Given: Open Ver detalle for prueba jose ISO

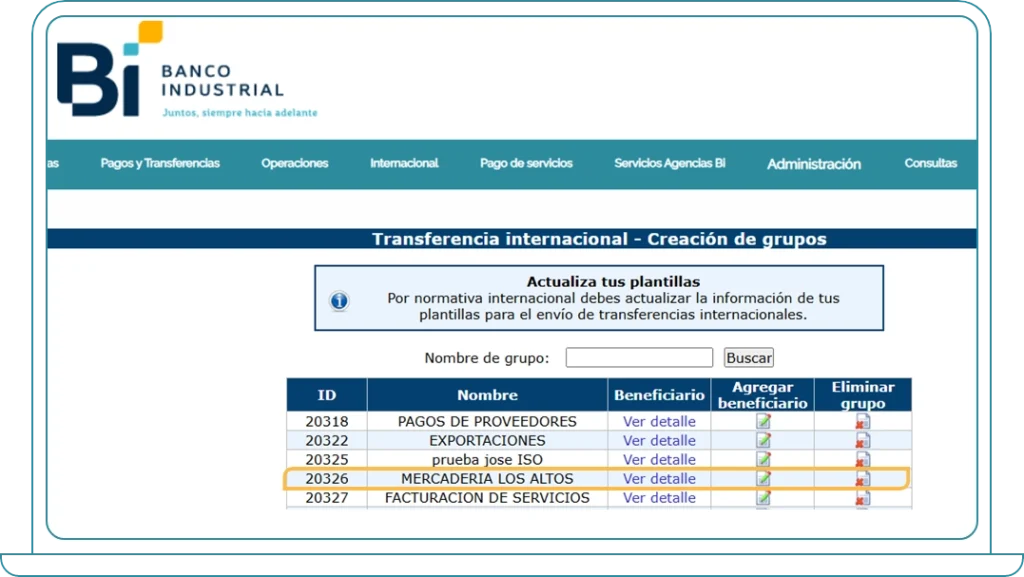Looking at the screenshot, I should (657, 459).
